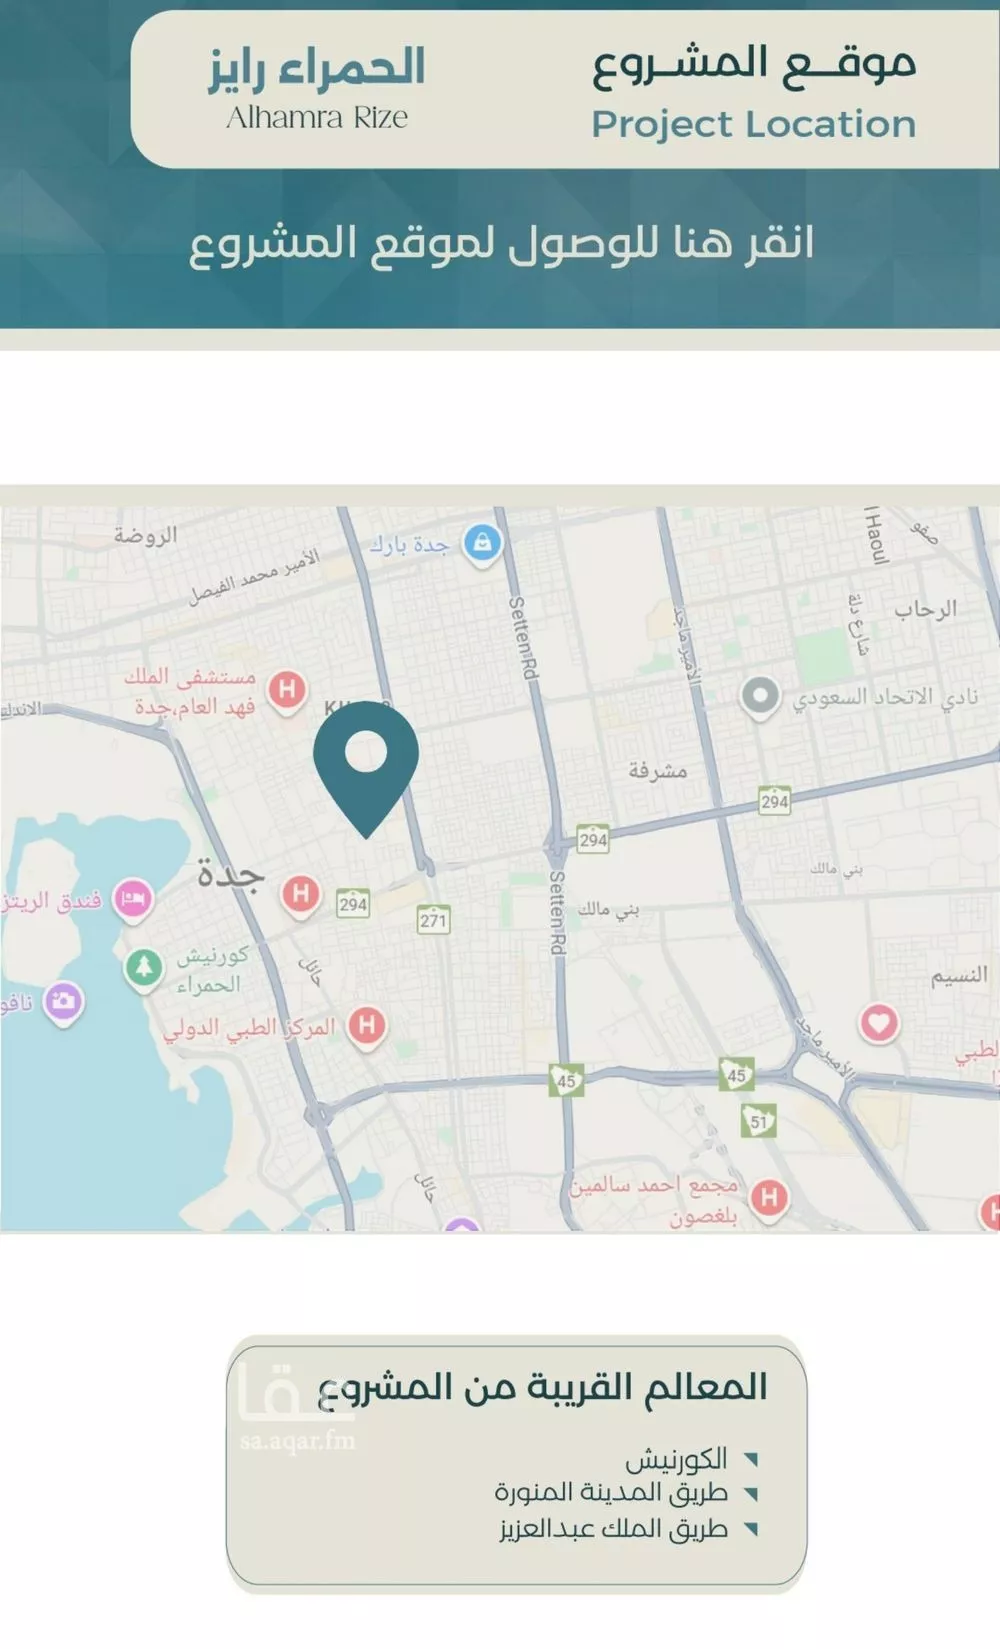Click the sa.aqar.fm watermark link
The width and height of the screenshot is (1000, 1649).
click(x=297, y=1441)
